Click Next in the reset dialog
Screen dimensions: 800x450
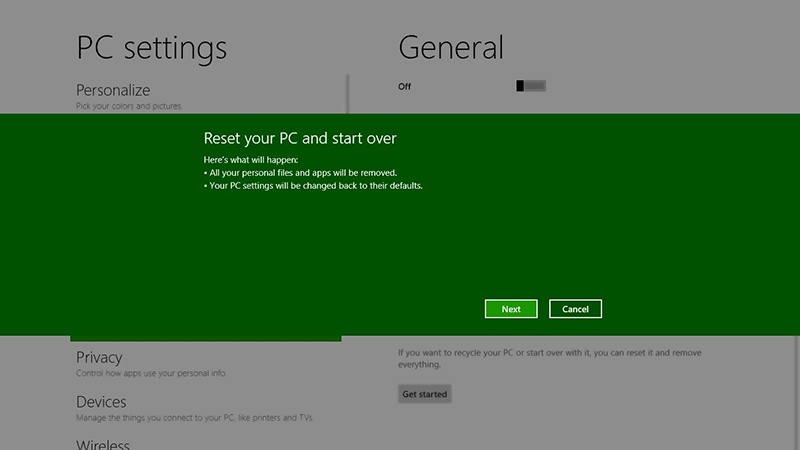coord(511,309)
